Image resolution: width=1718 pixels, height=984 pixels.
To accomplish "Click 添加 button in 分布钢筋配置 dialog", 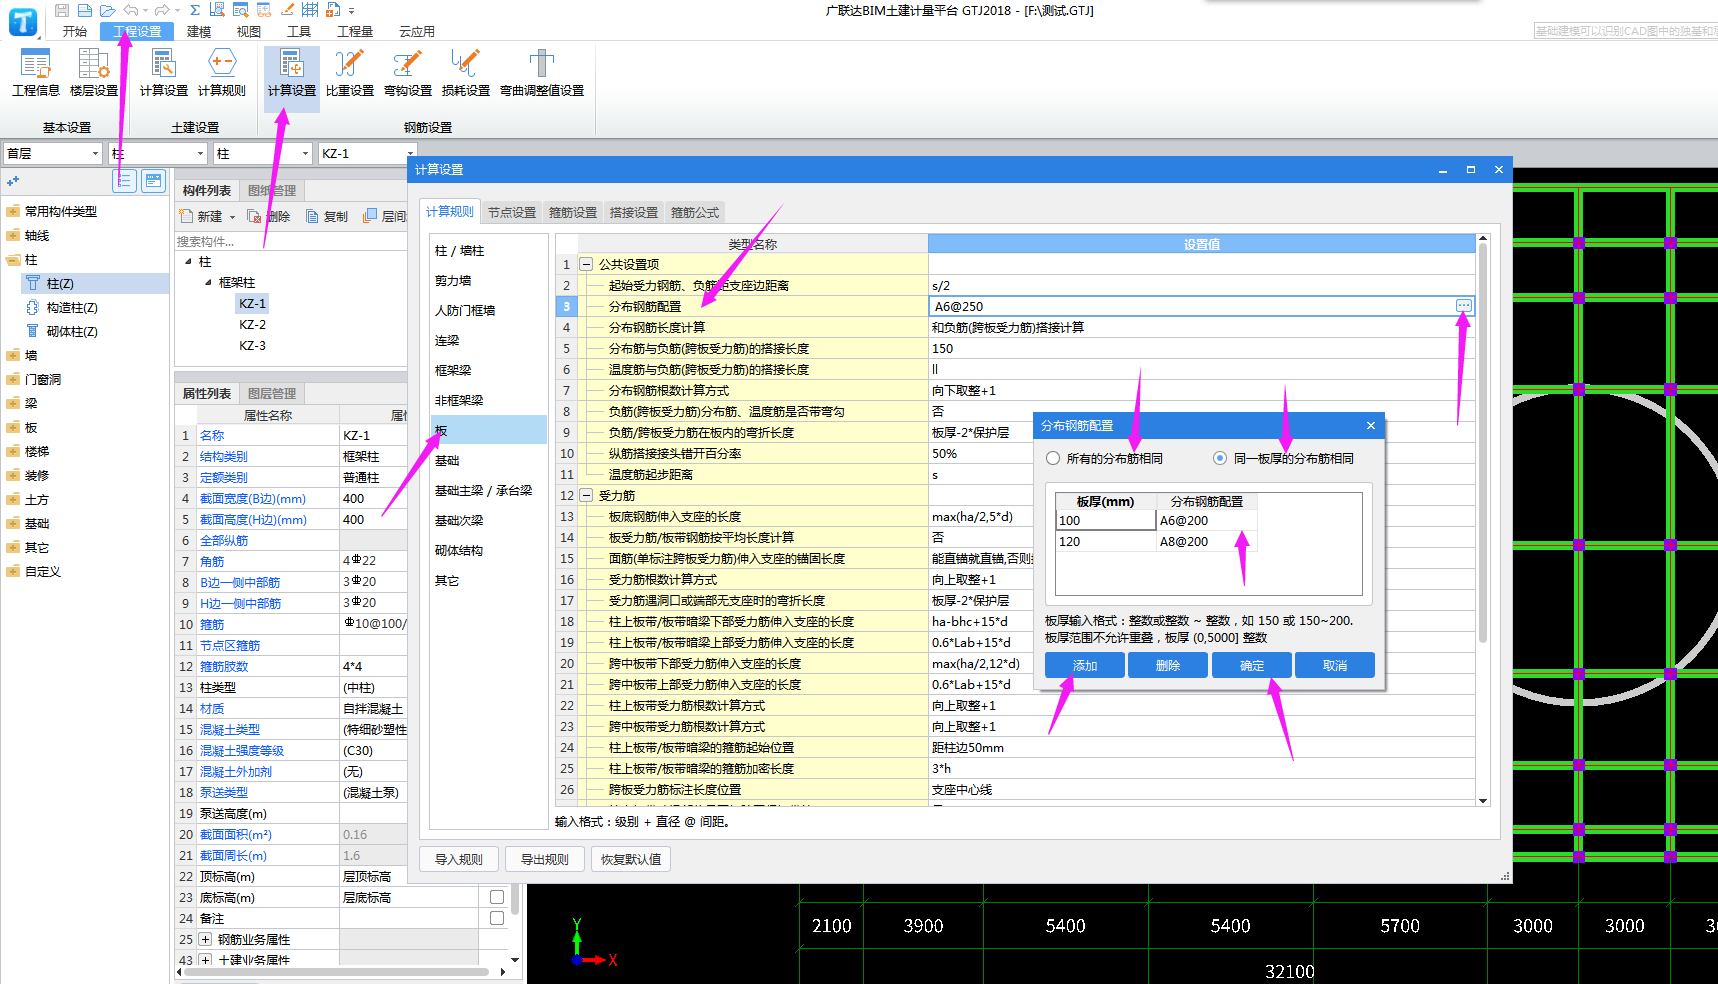I will click(1085, 665).
